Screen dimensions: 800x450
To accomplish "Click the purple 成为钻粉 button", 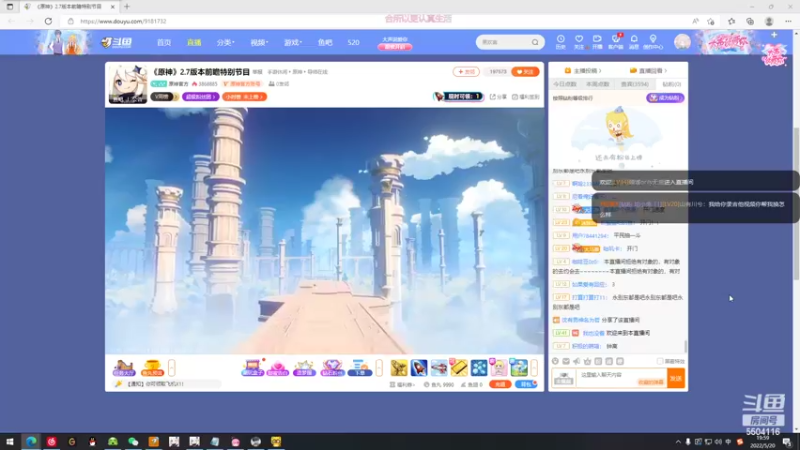I will coord(665,97).
